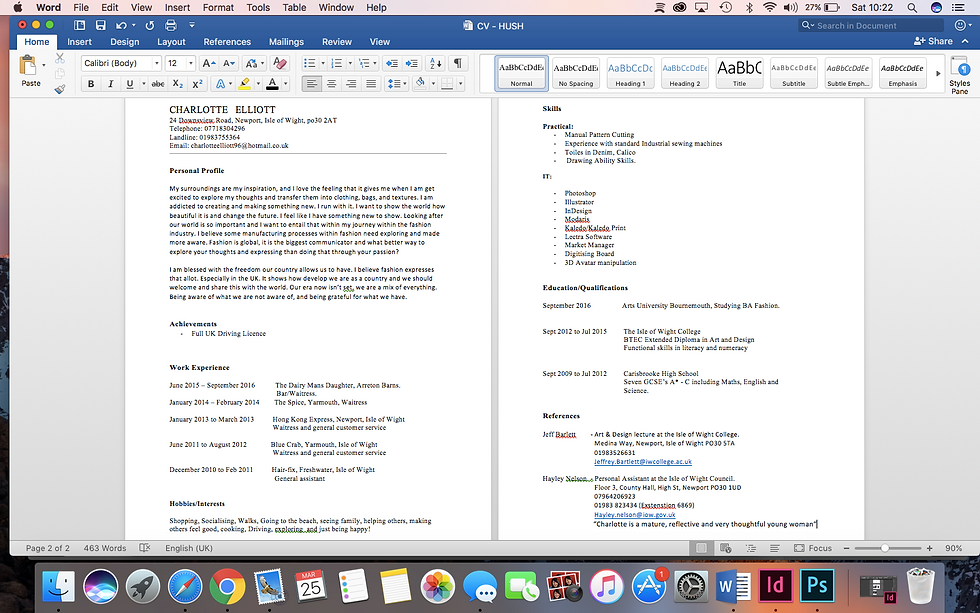Open Google Chrome in the Dock

pyautogui.click(x=227, y=587)
